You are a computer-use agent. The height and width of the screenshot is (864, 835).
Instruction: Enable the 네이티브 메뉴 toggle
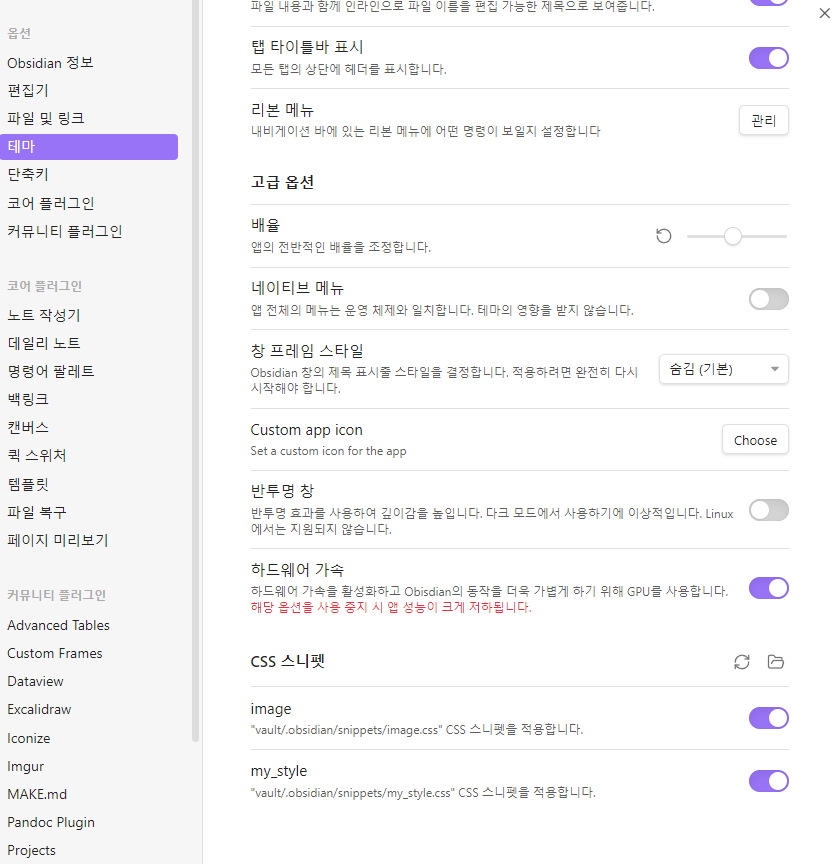(768, 299)
